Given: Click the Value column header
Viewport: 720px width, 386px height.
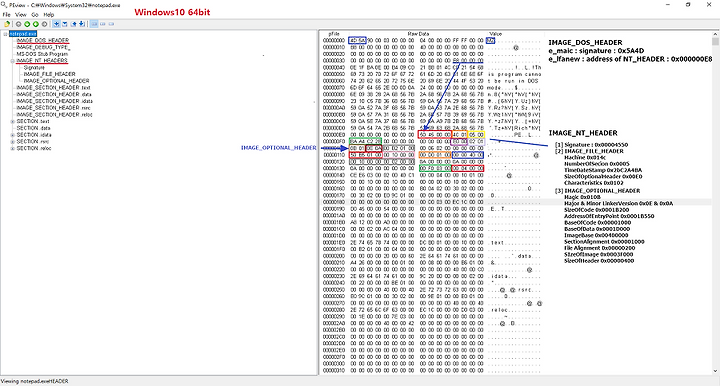Looking at the screenshot, I should pos(495,34).
